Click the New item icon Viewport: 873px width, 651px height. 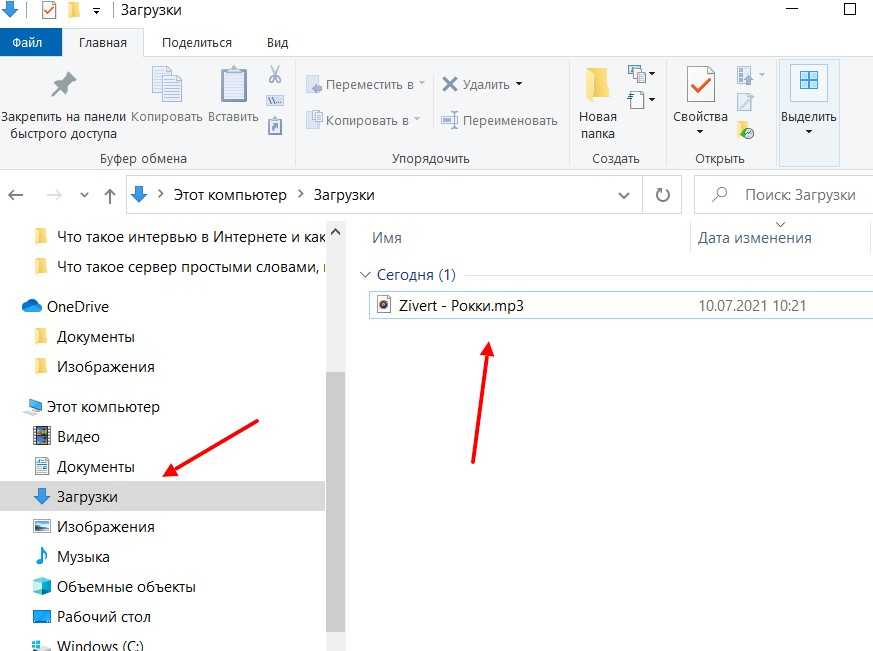click(637, 73)
